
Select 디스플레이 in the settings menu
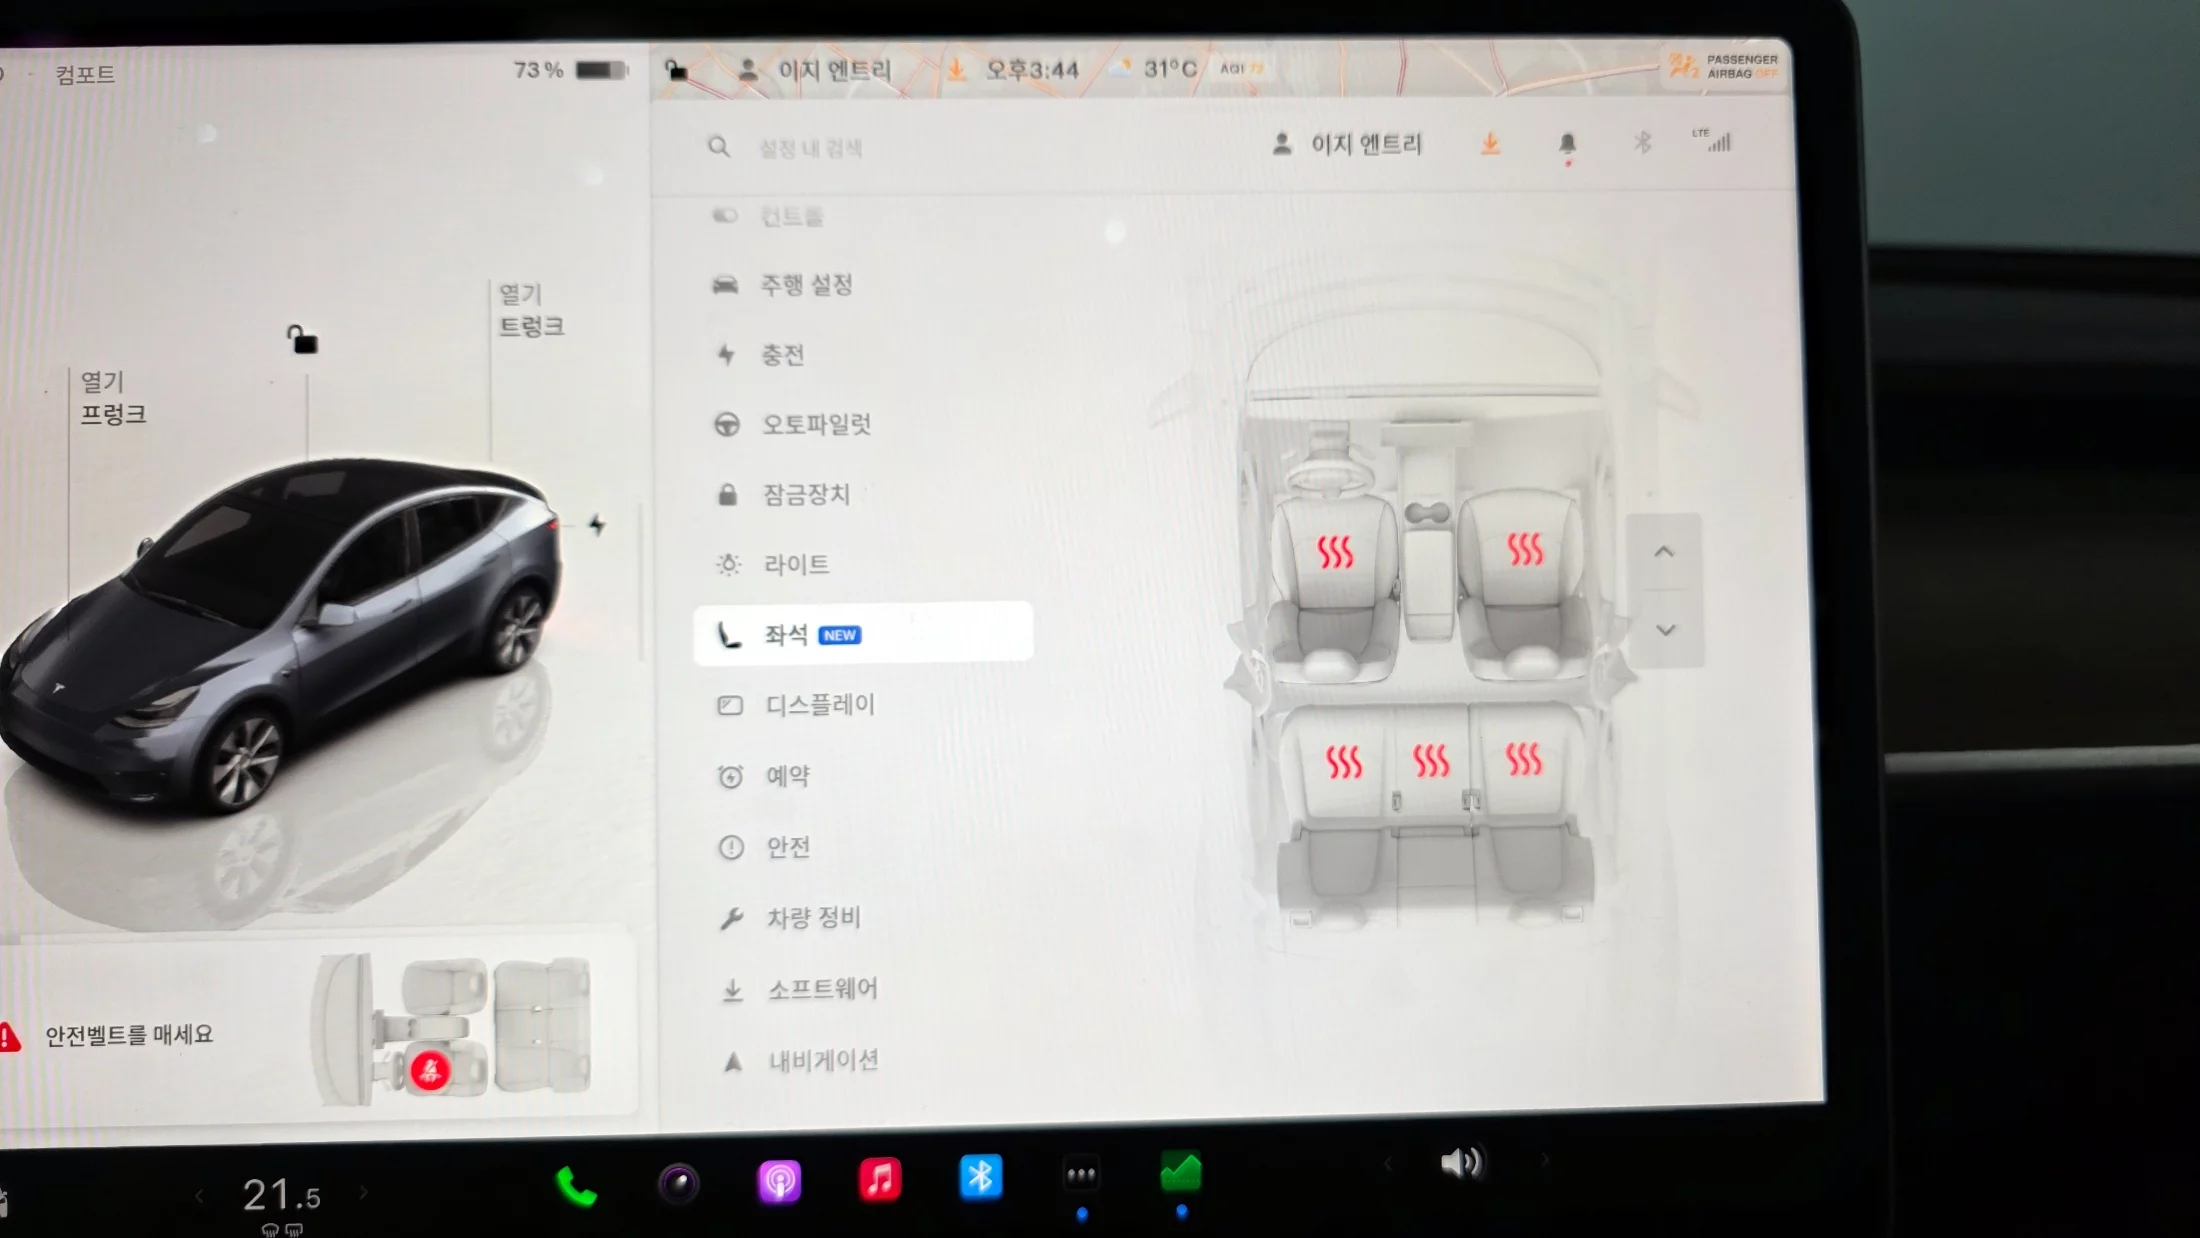[820, 705]
